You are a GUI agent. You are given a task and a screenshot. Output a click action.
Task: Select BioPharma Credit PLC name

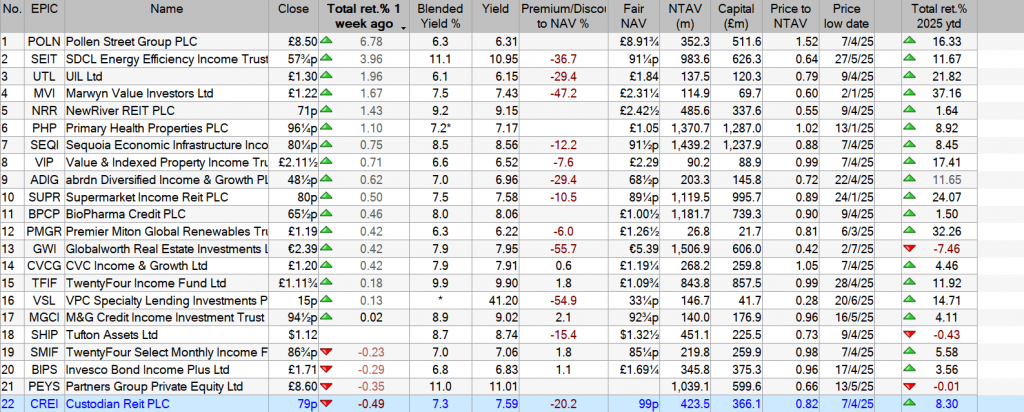126,214
